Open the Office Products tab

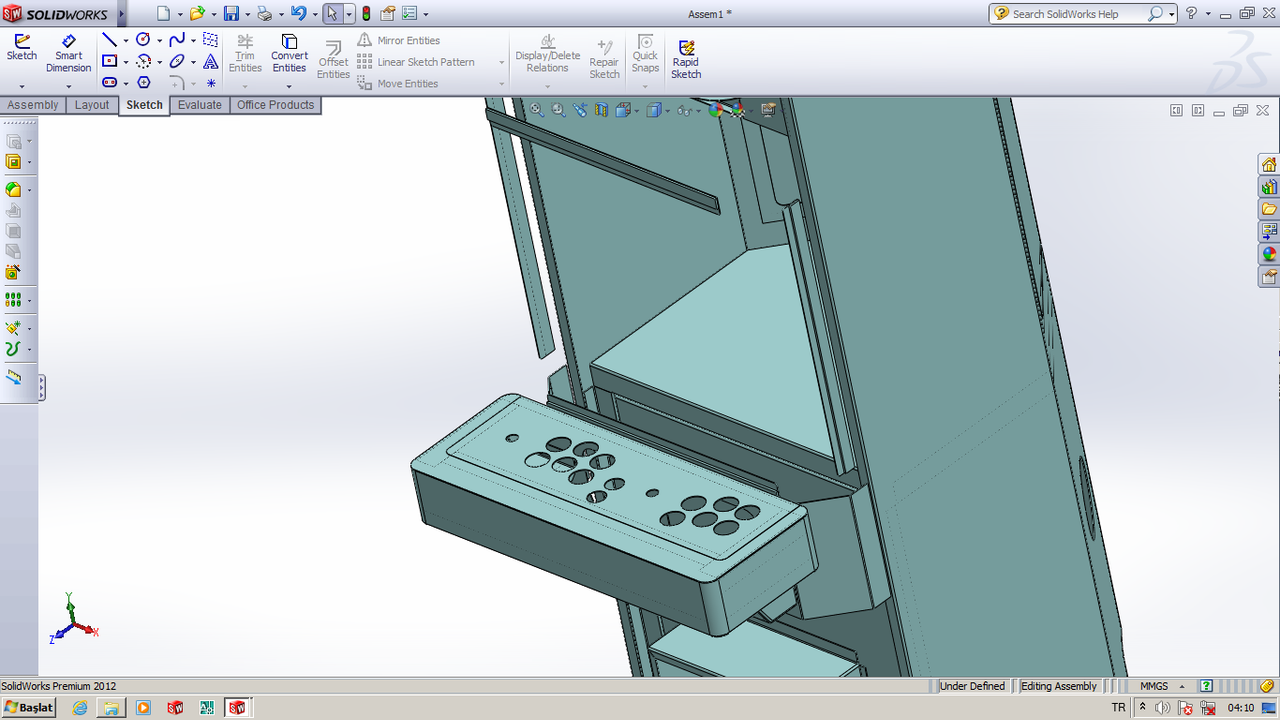click(x=275, y=105)
